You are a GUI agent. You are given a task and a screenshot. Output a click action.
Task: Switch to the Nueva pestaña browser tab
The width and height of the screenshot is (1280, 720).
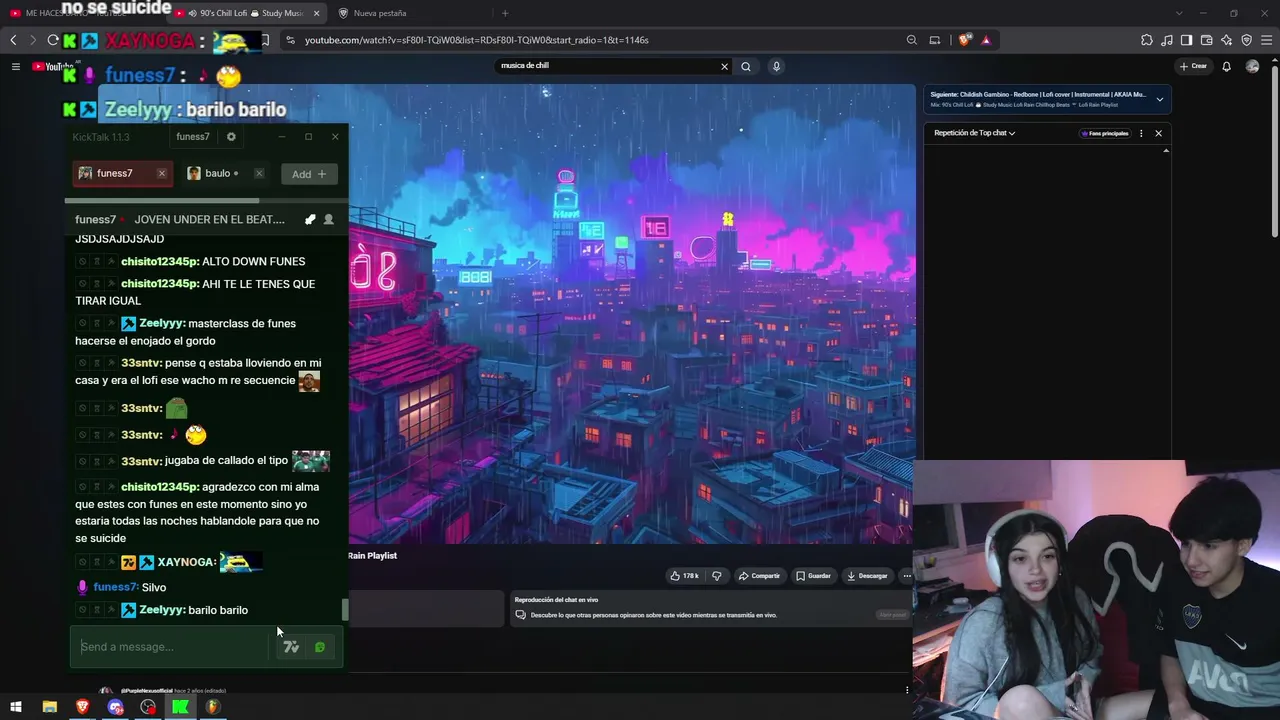tap(410, 13)
